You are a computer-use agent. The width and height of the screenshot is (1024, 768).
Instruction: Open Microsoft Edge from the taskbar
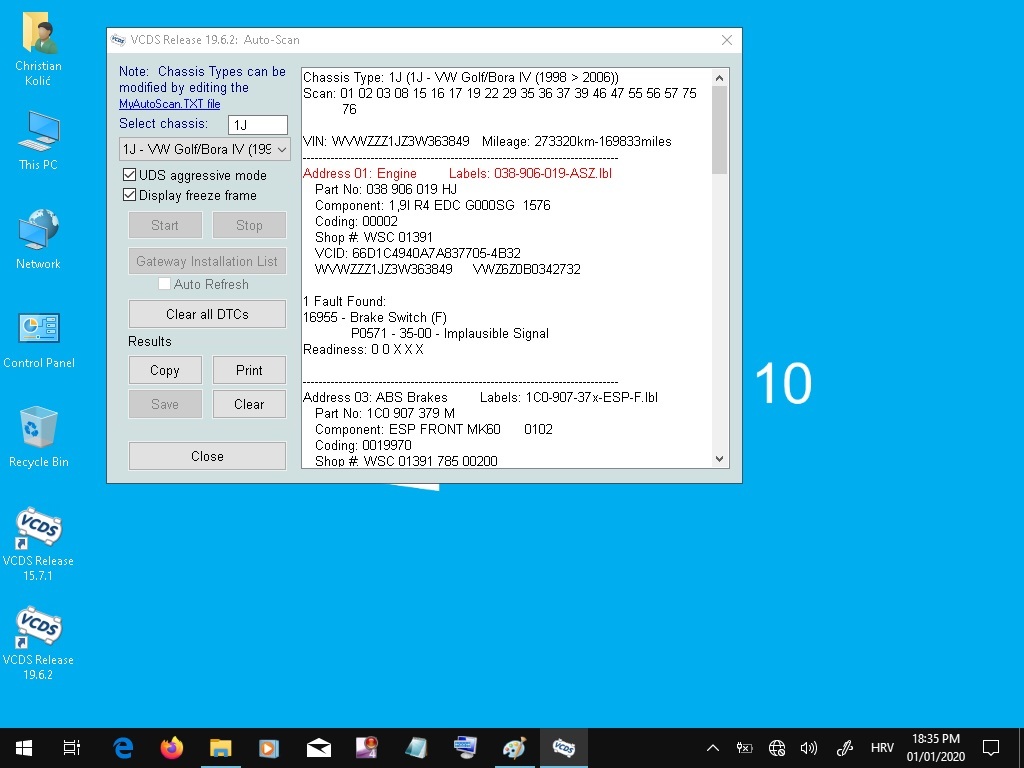click(123, 748)
